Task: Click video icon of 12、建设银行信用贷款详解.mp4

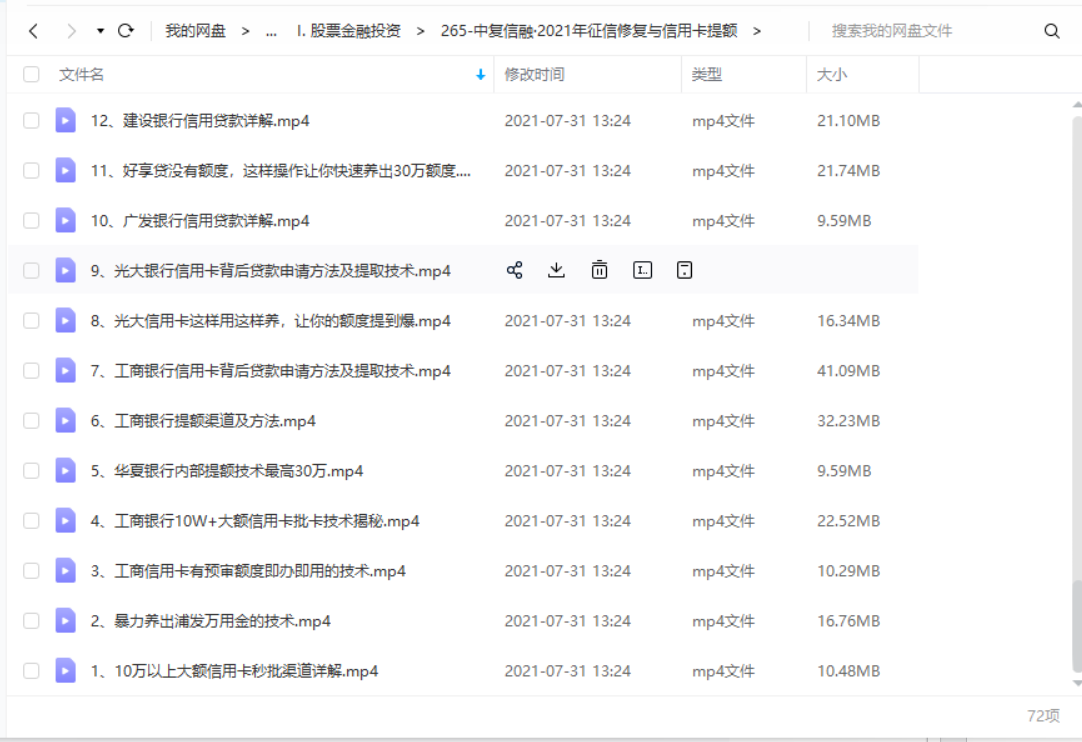Action: 66,120
